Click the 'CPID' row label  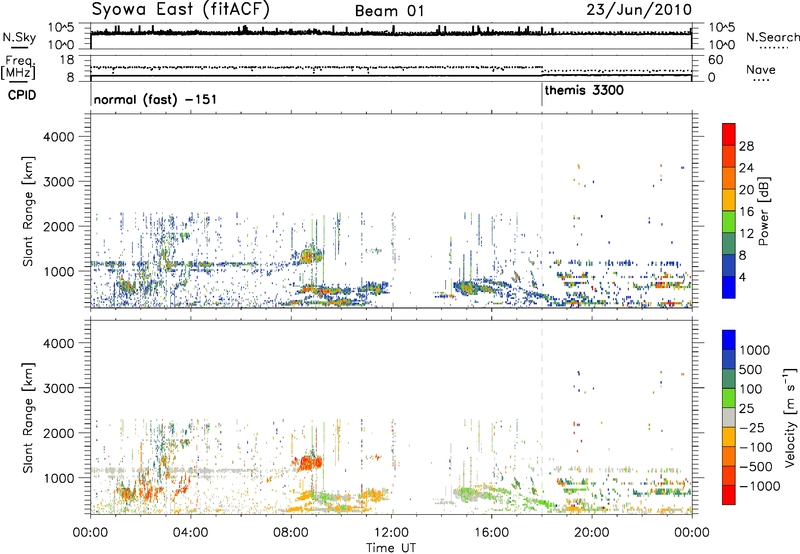(x=22, y=95)
